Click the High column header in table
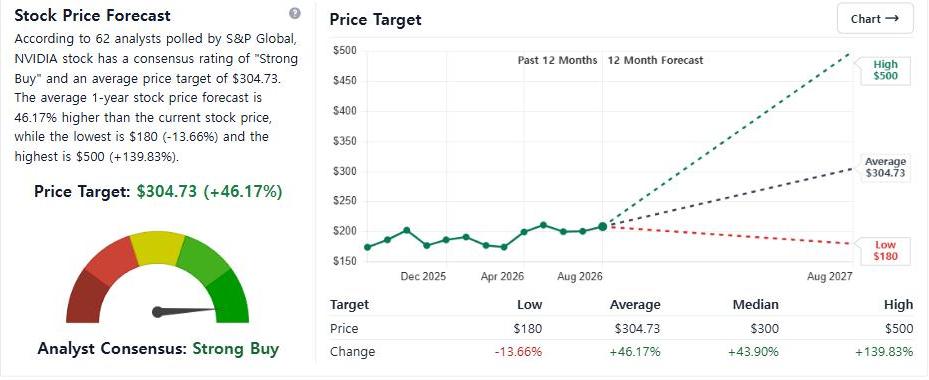 tap(899, 305)
